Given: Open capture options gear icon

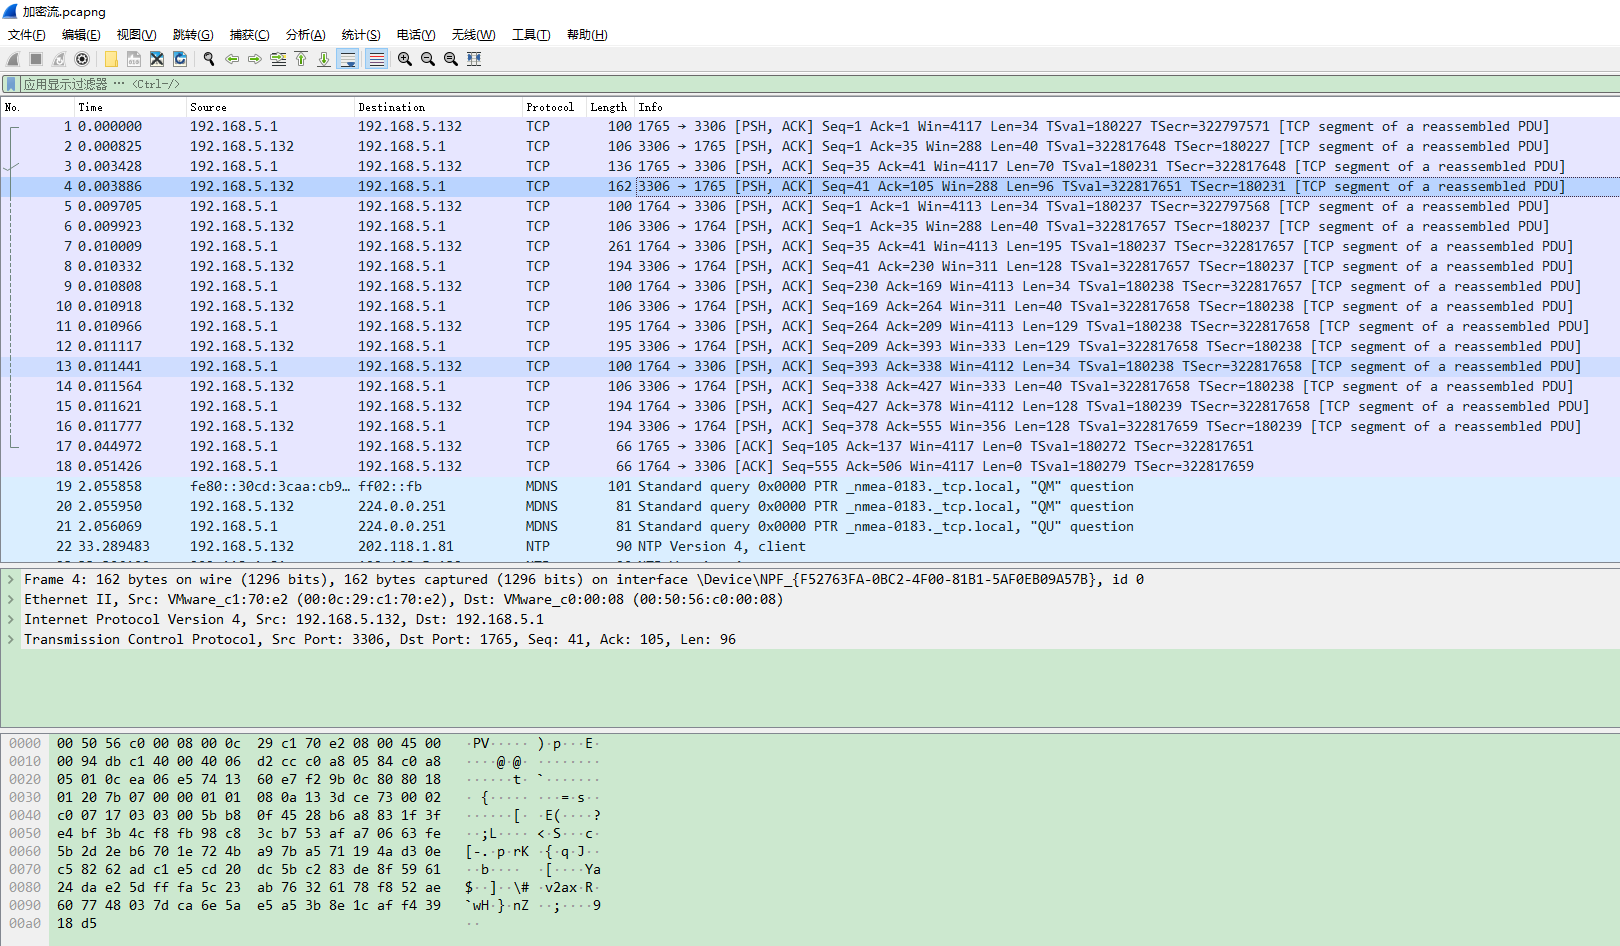Looking at the screenshot, I should (x=82, y=59).
